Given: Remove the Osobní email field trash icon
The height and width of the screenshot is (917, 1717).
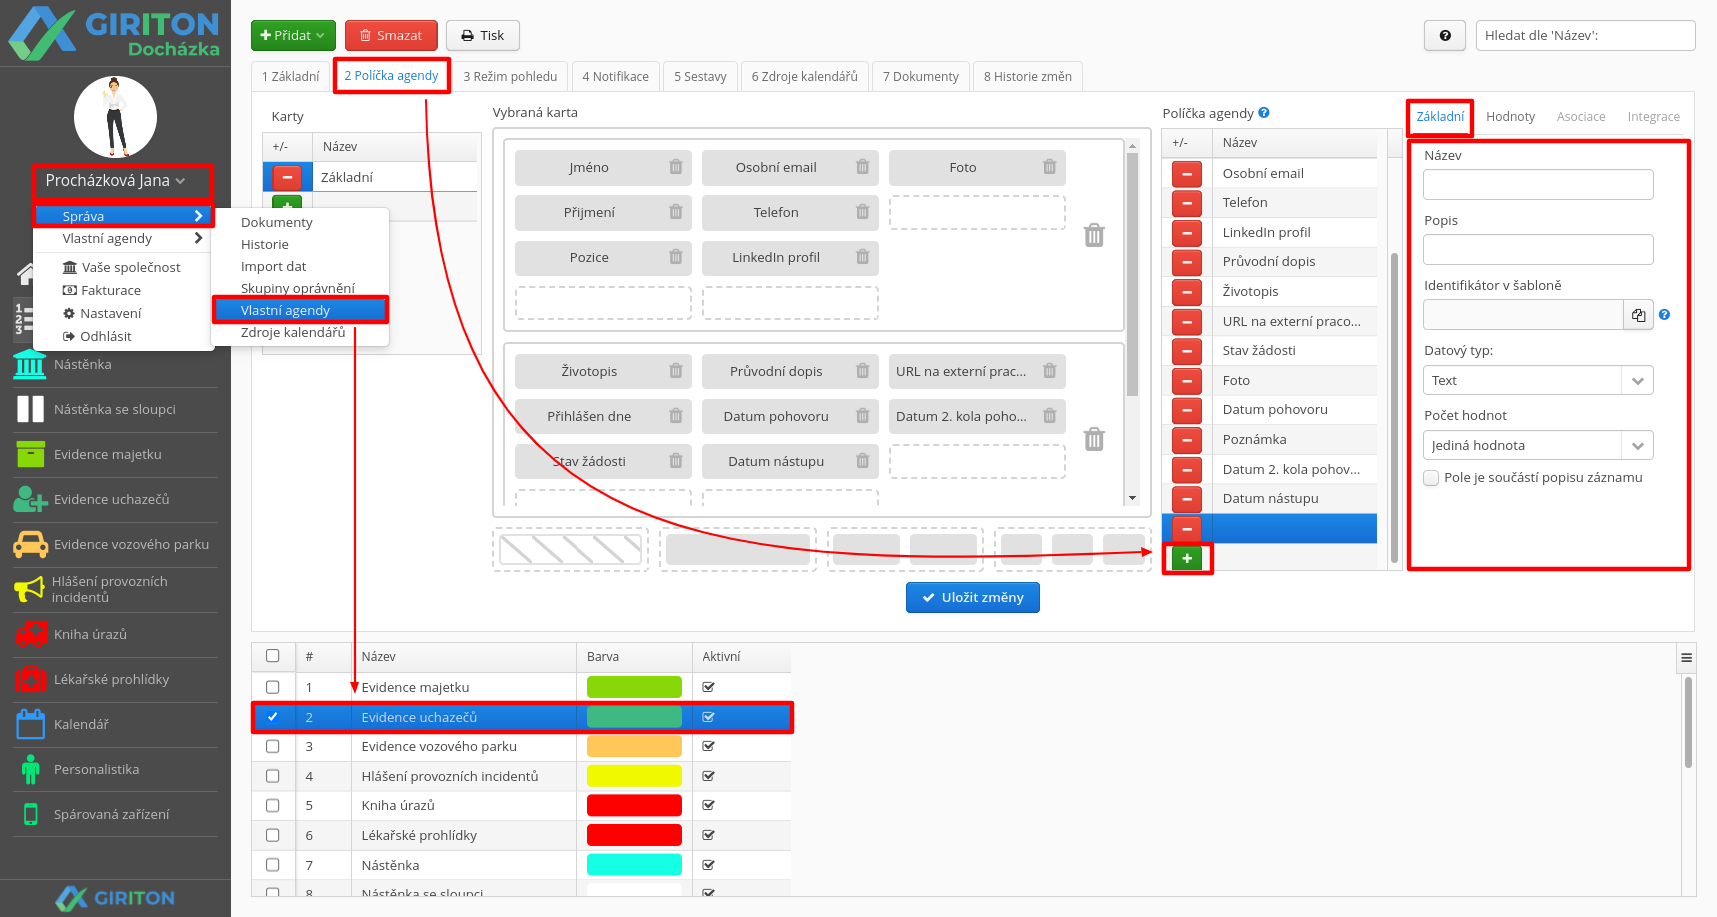Looking at the screenshot, I should pos(863,167).
